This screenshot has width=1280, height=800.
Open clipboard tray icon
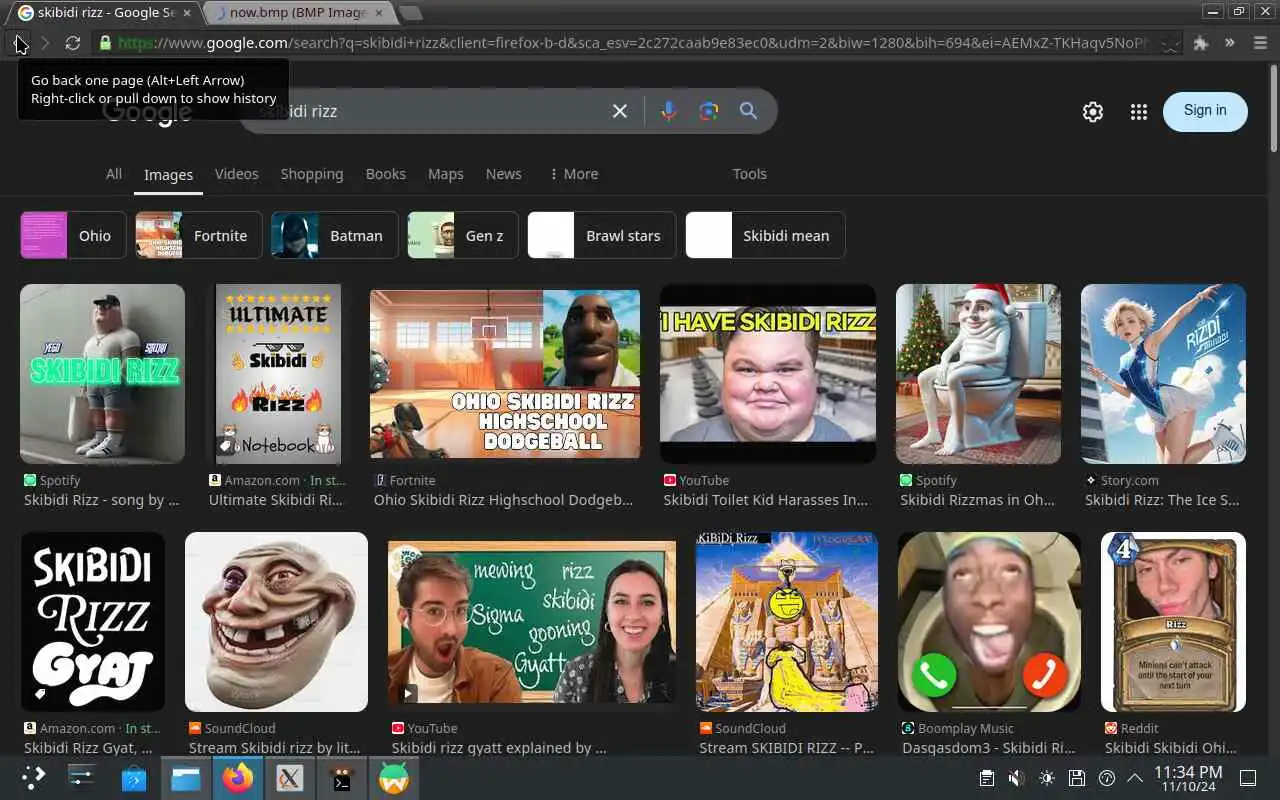(x=986, y=778)
